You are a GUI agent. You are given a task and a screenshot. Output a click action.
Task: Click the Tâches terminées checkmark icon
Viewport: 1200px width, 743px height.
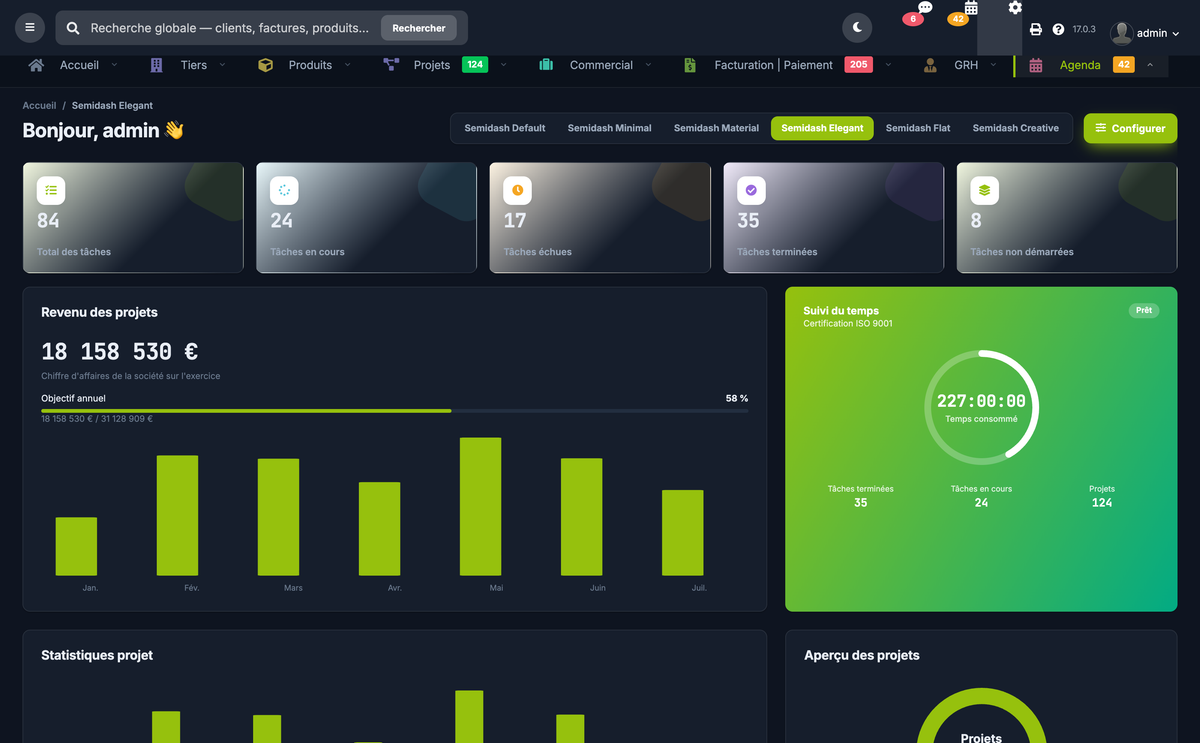coord(751,190)
